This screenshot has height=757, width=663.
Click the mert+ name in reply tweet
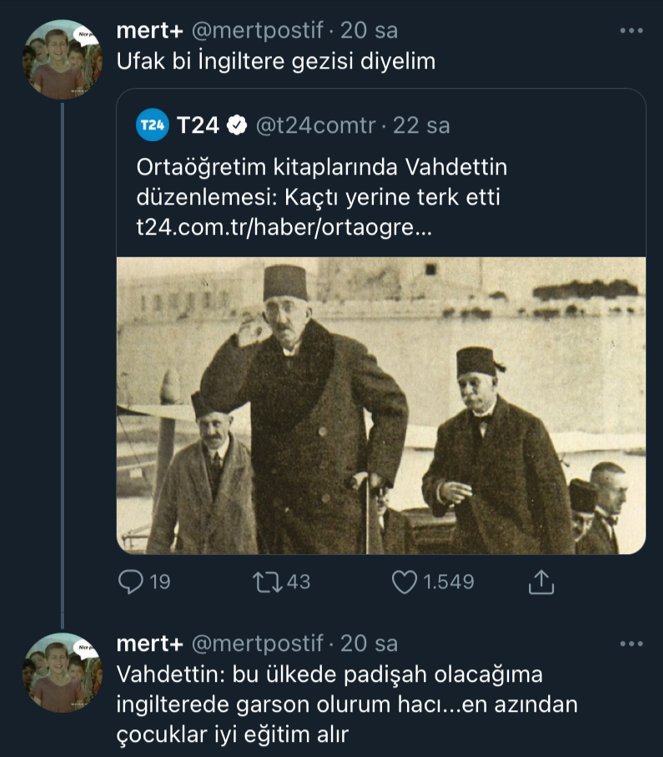pos(149,642)
